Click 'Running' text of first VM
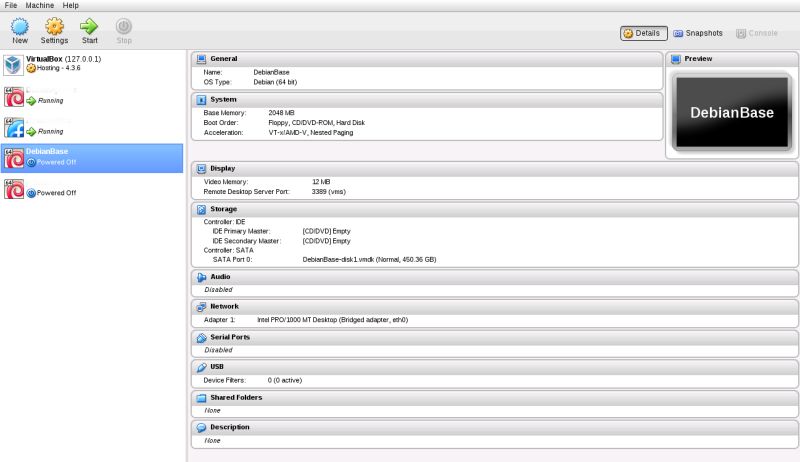The image size is (800, 462). (51, 101)
